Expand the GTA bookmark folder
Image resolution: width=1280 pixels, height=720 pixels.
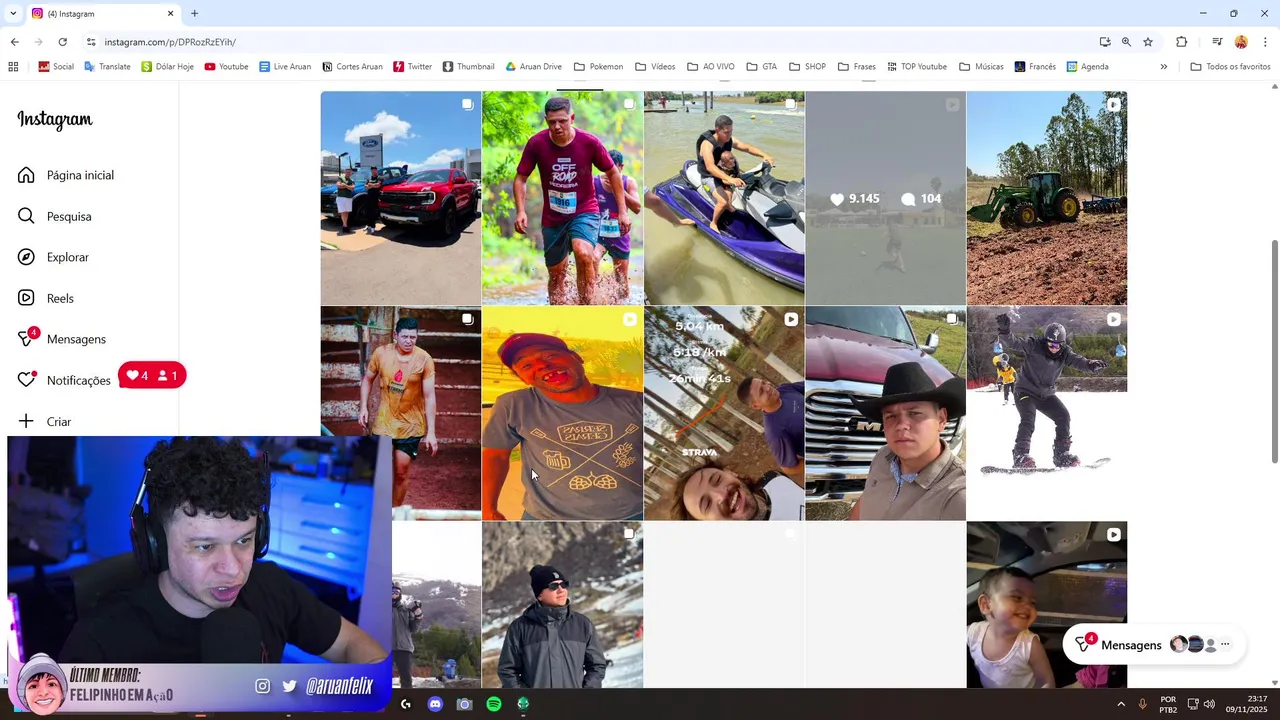click(761, 67)
